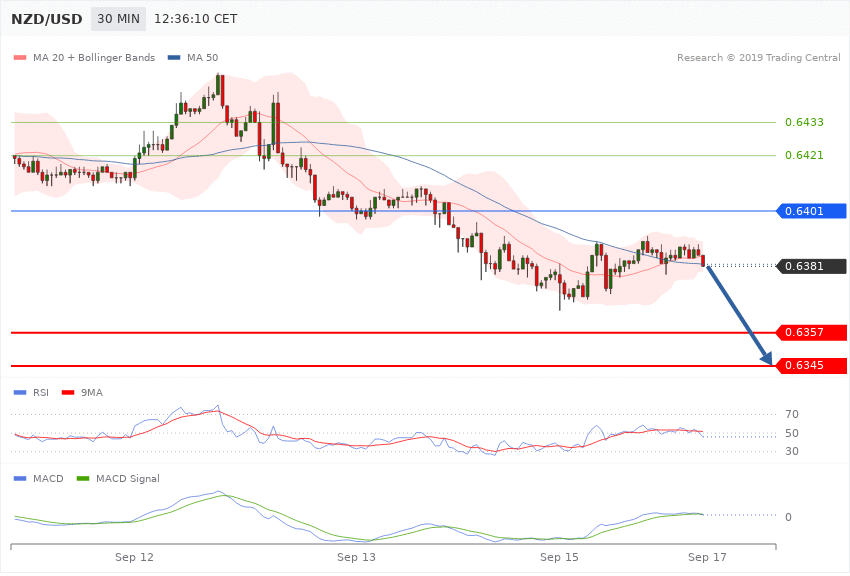850x576 pixels.
Task: Click the MACD legend label
Action: [x=48, y=478]
